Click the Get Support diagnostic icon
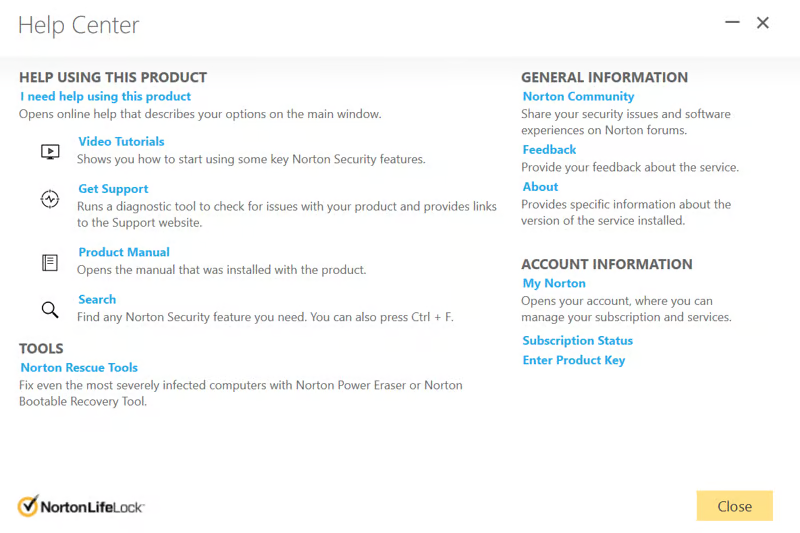 50,199
